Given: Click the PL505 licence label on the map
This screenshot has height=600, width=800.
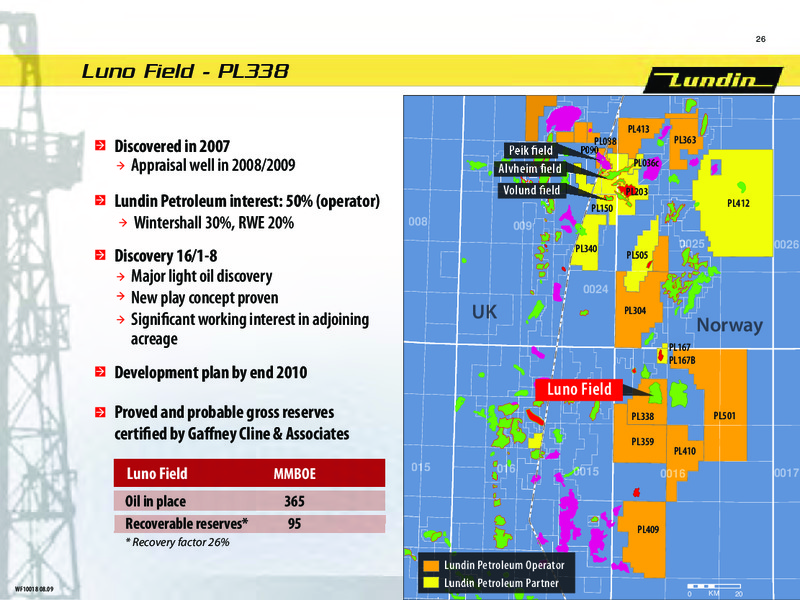Looking at the screenshot, I should click(637, 255).
